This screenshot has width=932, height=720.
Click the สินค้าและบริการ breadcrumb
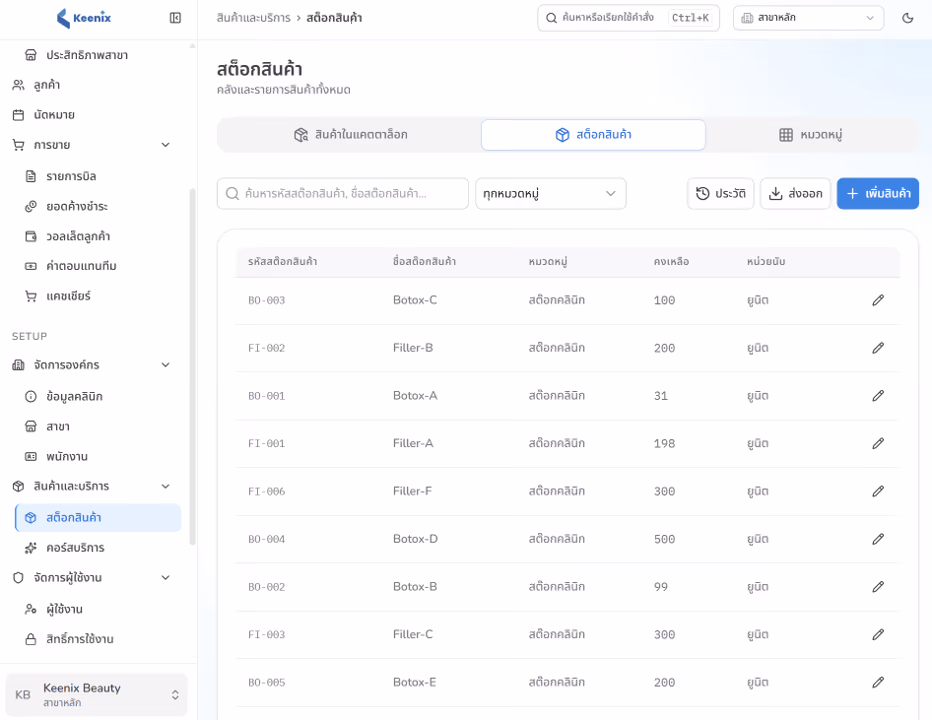coord(254,18)
